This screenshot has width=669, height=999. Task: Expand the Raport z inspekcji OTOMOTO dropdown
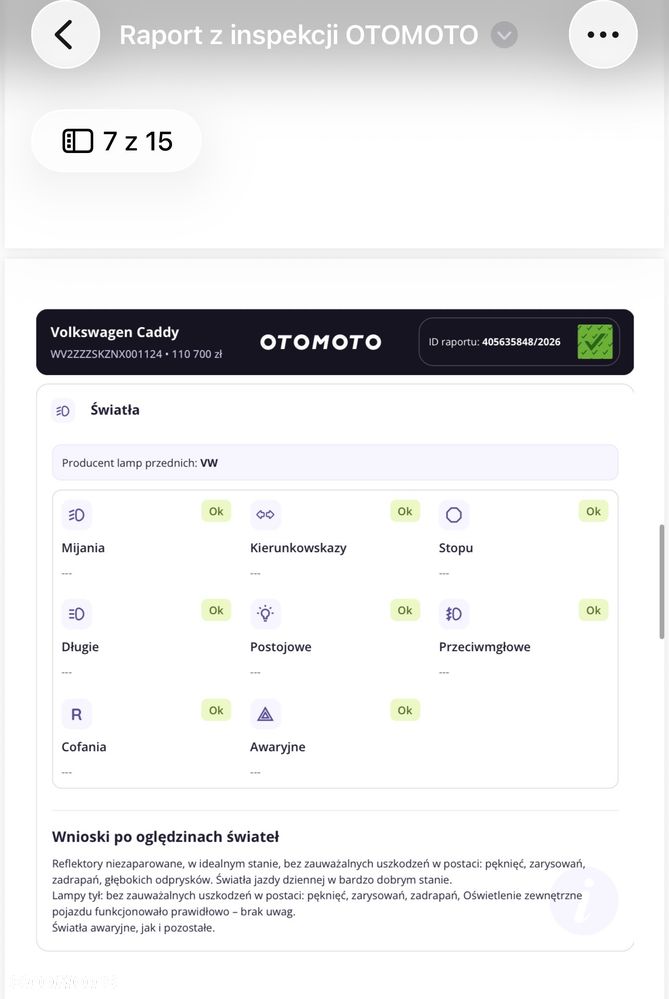point(504,35)
